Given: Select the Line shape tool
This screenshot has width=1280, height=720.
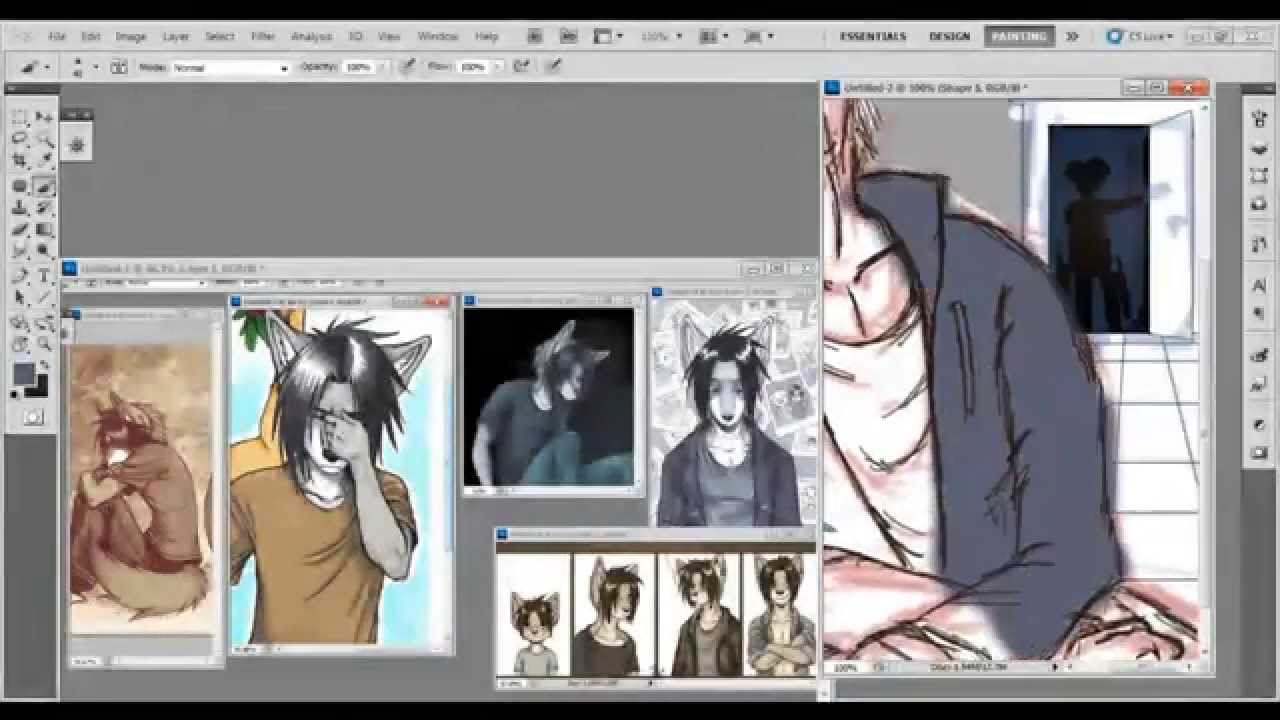Looking at the screenshot, I should [44, 296].
